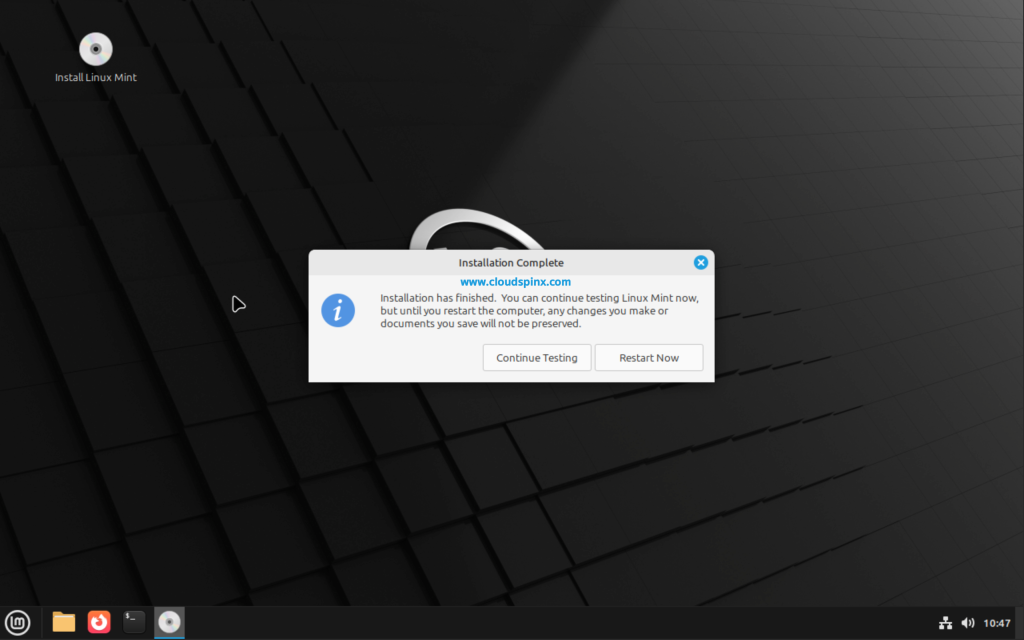Viewport: 1024px width, 640px height.
Task: Click the Installation Complete title bar
Action: pyautogui.click(x=511, y=263)
